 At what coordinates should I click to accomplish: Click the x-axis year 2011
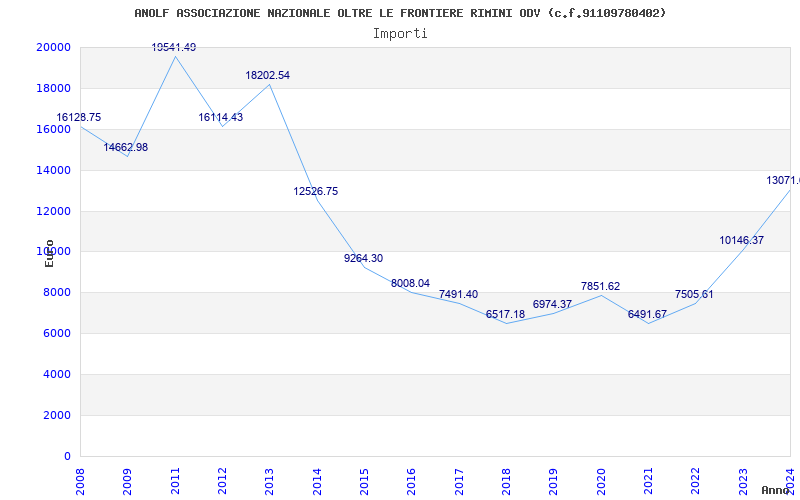tap(175, 481)
